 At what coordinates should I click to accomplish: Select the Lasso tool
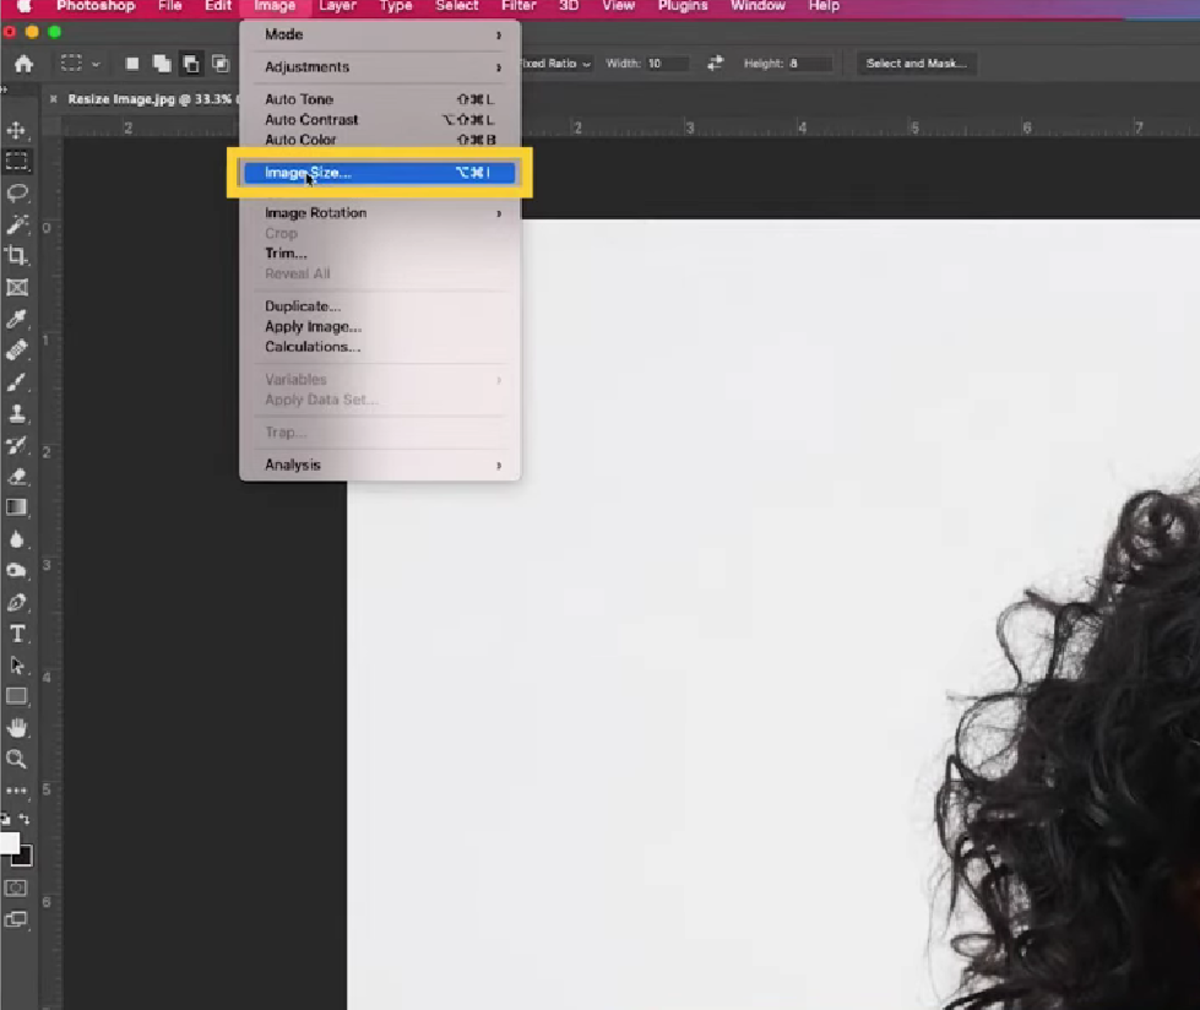[x=16, y=194]
